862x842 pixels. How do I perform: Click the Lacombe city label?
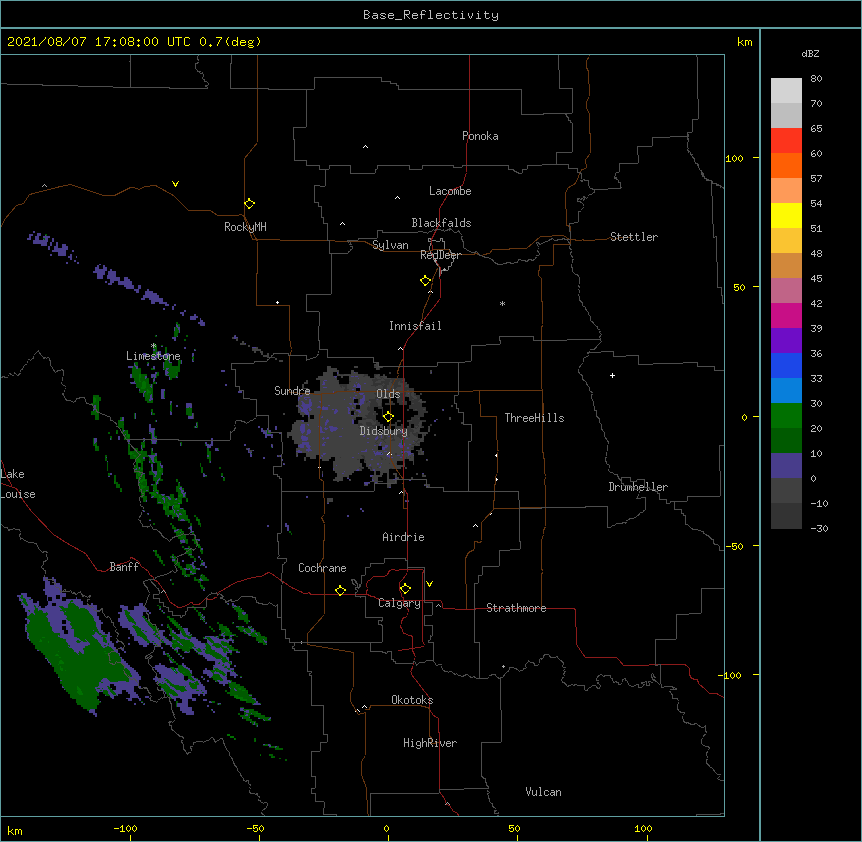tap(450, 191)
